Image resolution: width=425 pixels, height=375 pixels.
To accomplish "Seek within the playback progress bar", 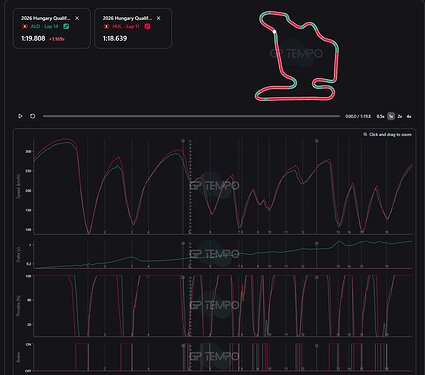I will 191,116.
